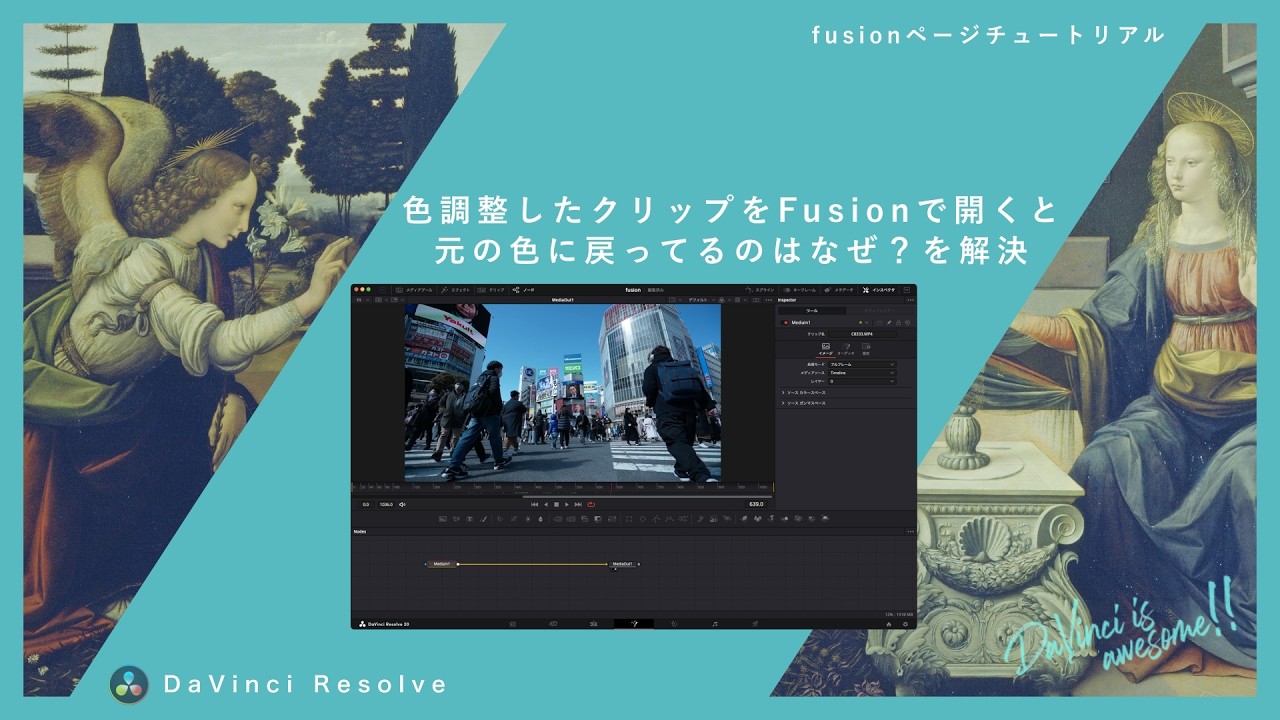Viewport: 1280px width, 720px height.
Task: Select the ツール tab in Inspector
Action: 812,311
